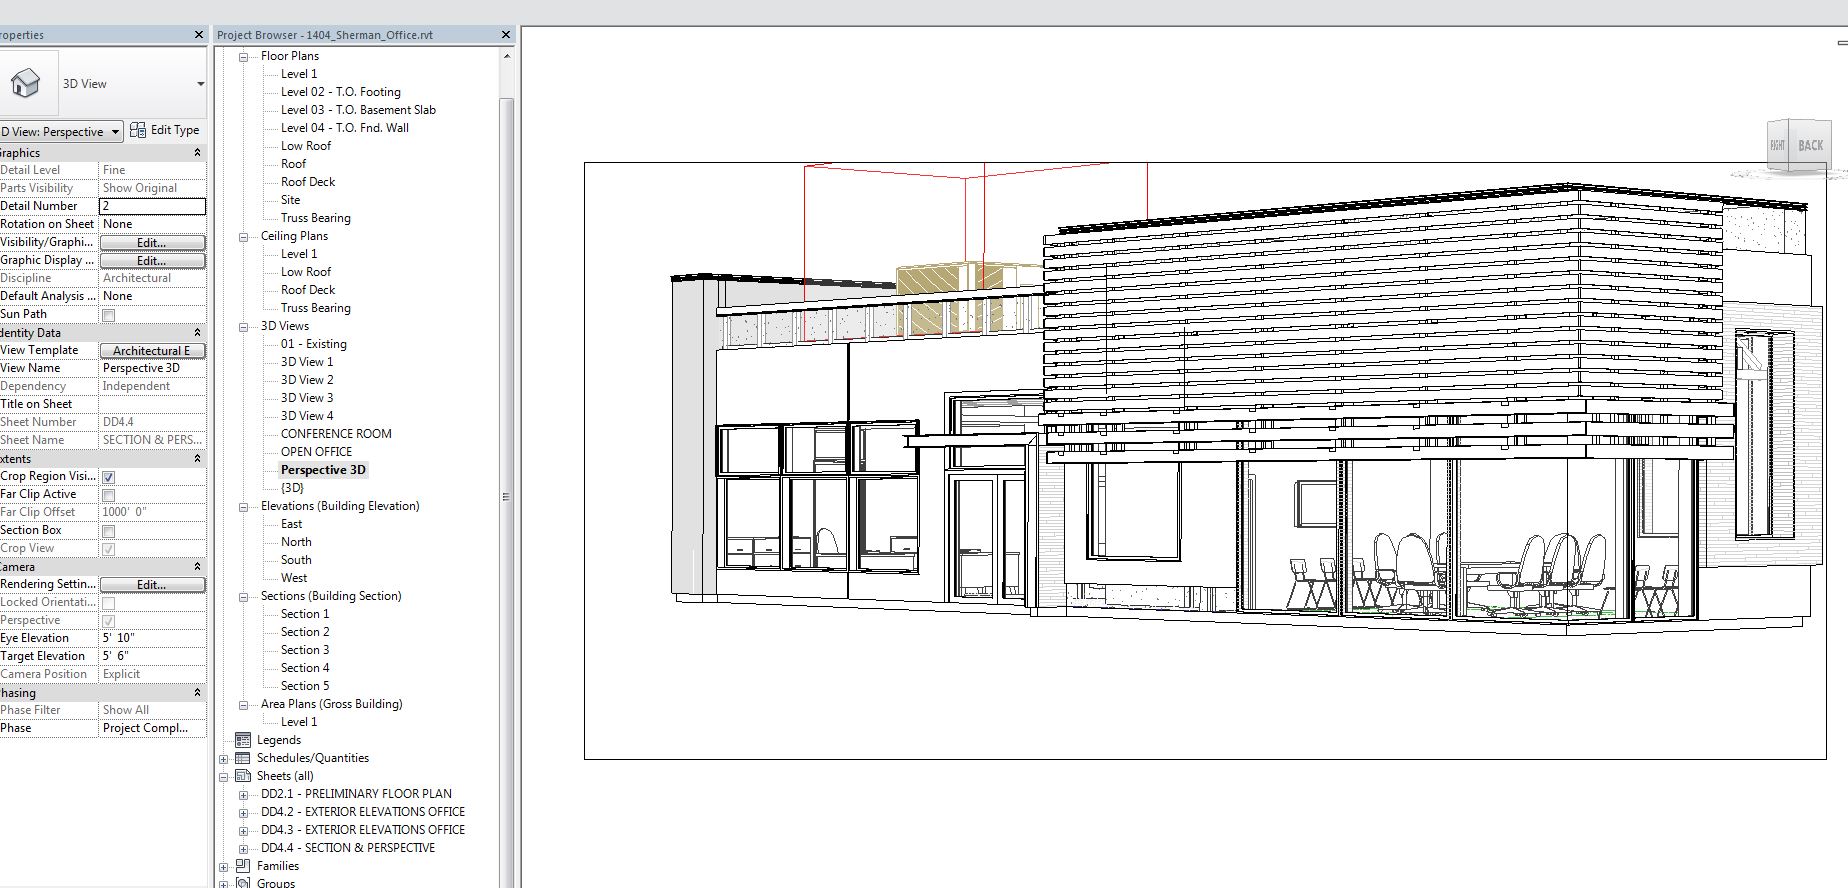Collapse the Extents properties section
The image size is (1848, 888).
point(197,459)
